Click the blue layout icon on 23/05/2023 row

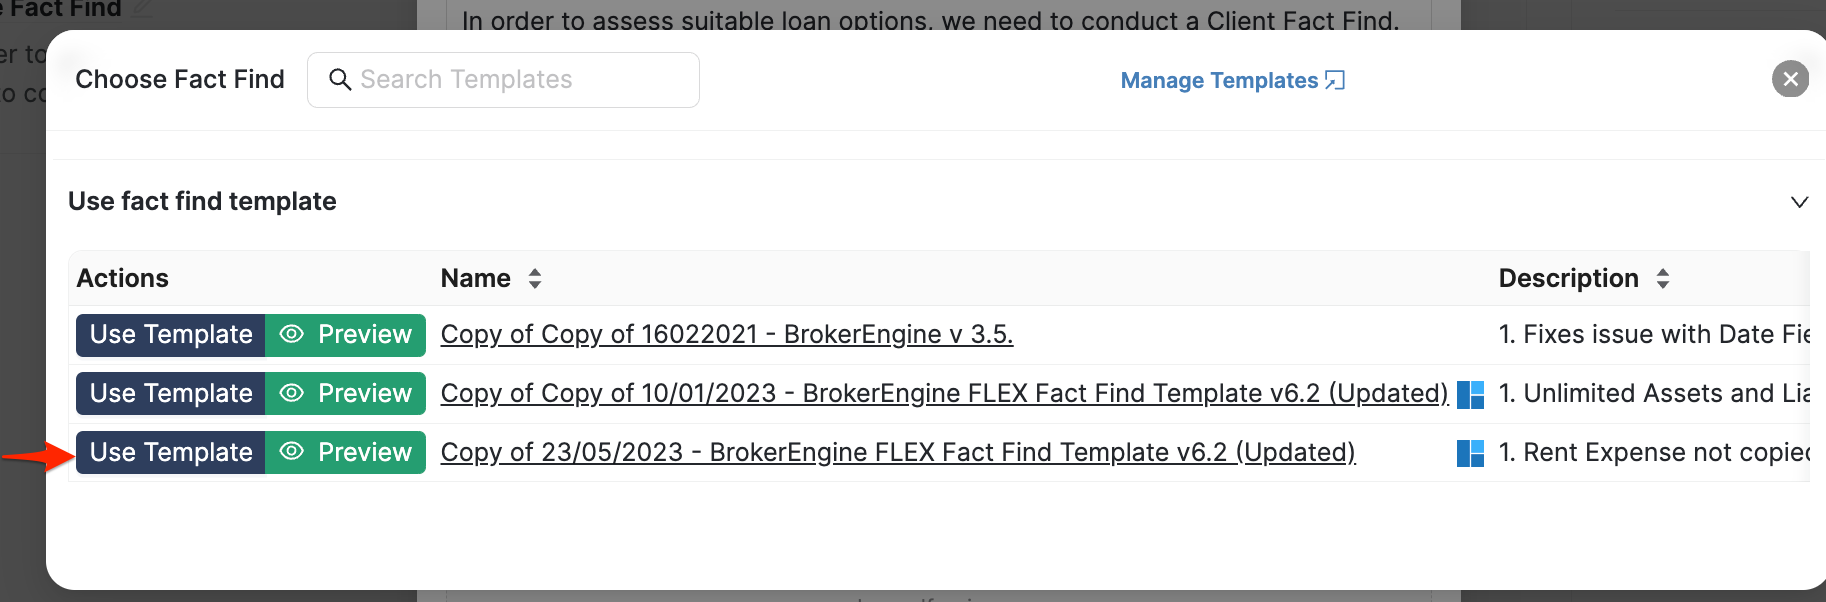1470,453
